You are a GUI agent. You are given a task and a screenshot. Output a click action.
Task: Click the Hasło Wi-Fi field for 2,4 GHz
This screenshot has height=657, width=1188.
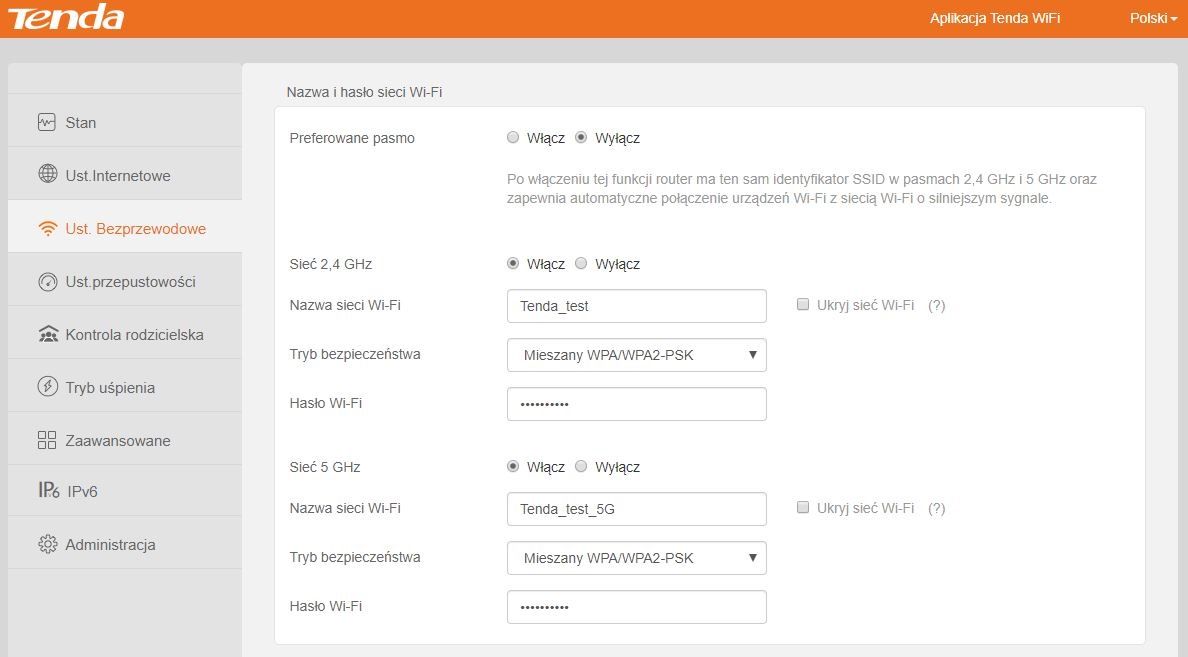tap(636, 404)
